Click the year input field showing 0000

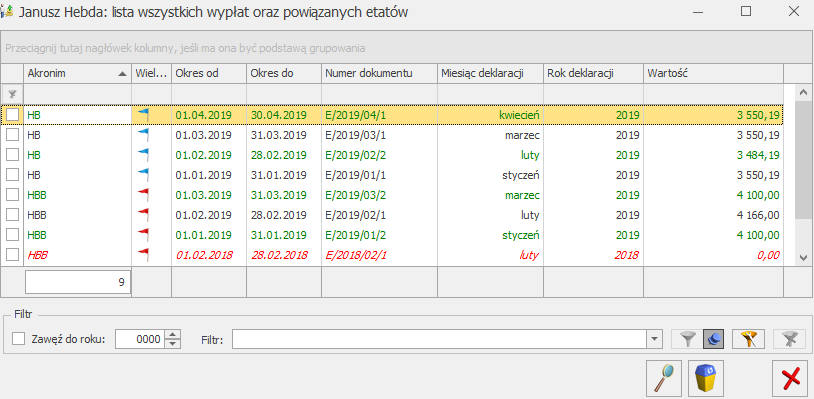[139, 340]
